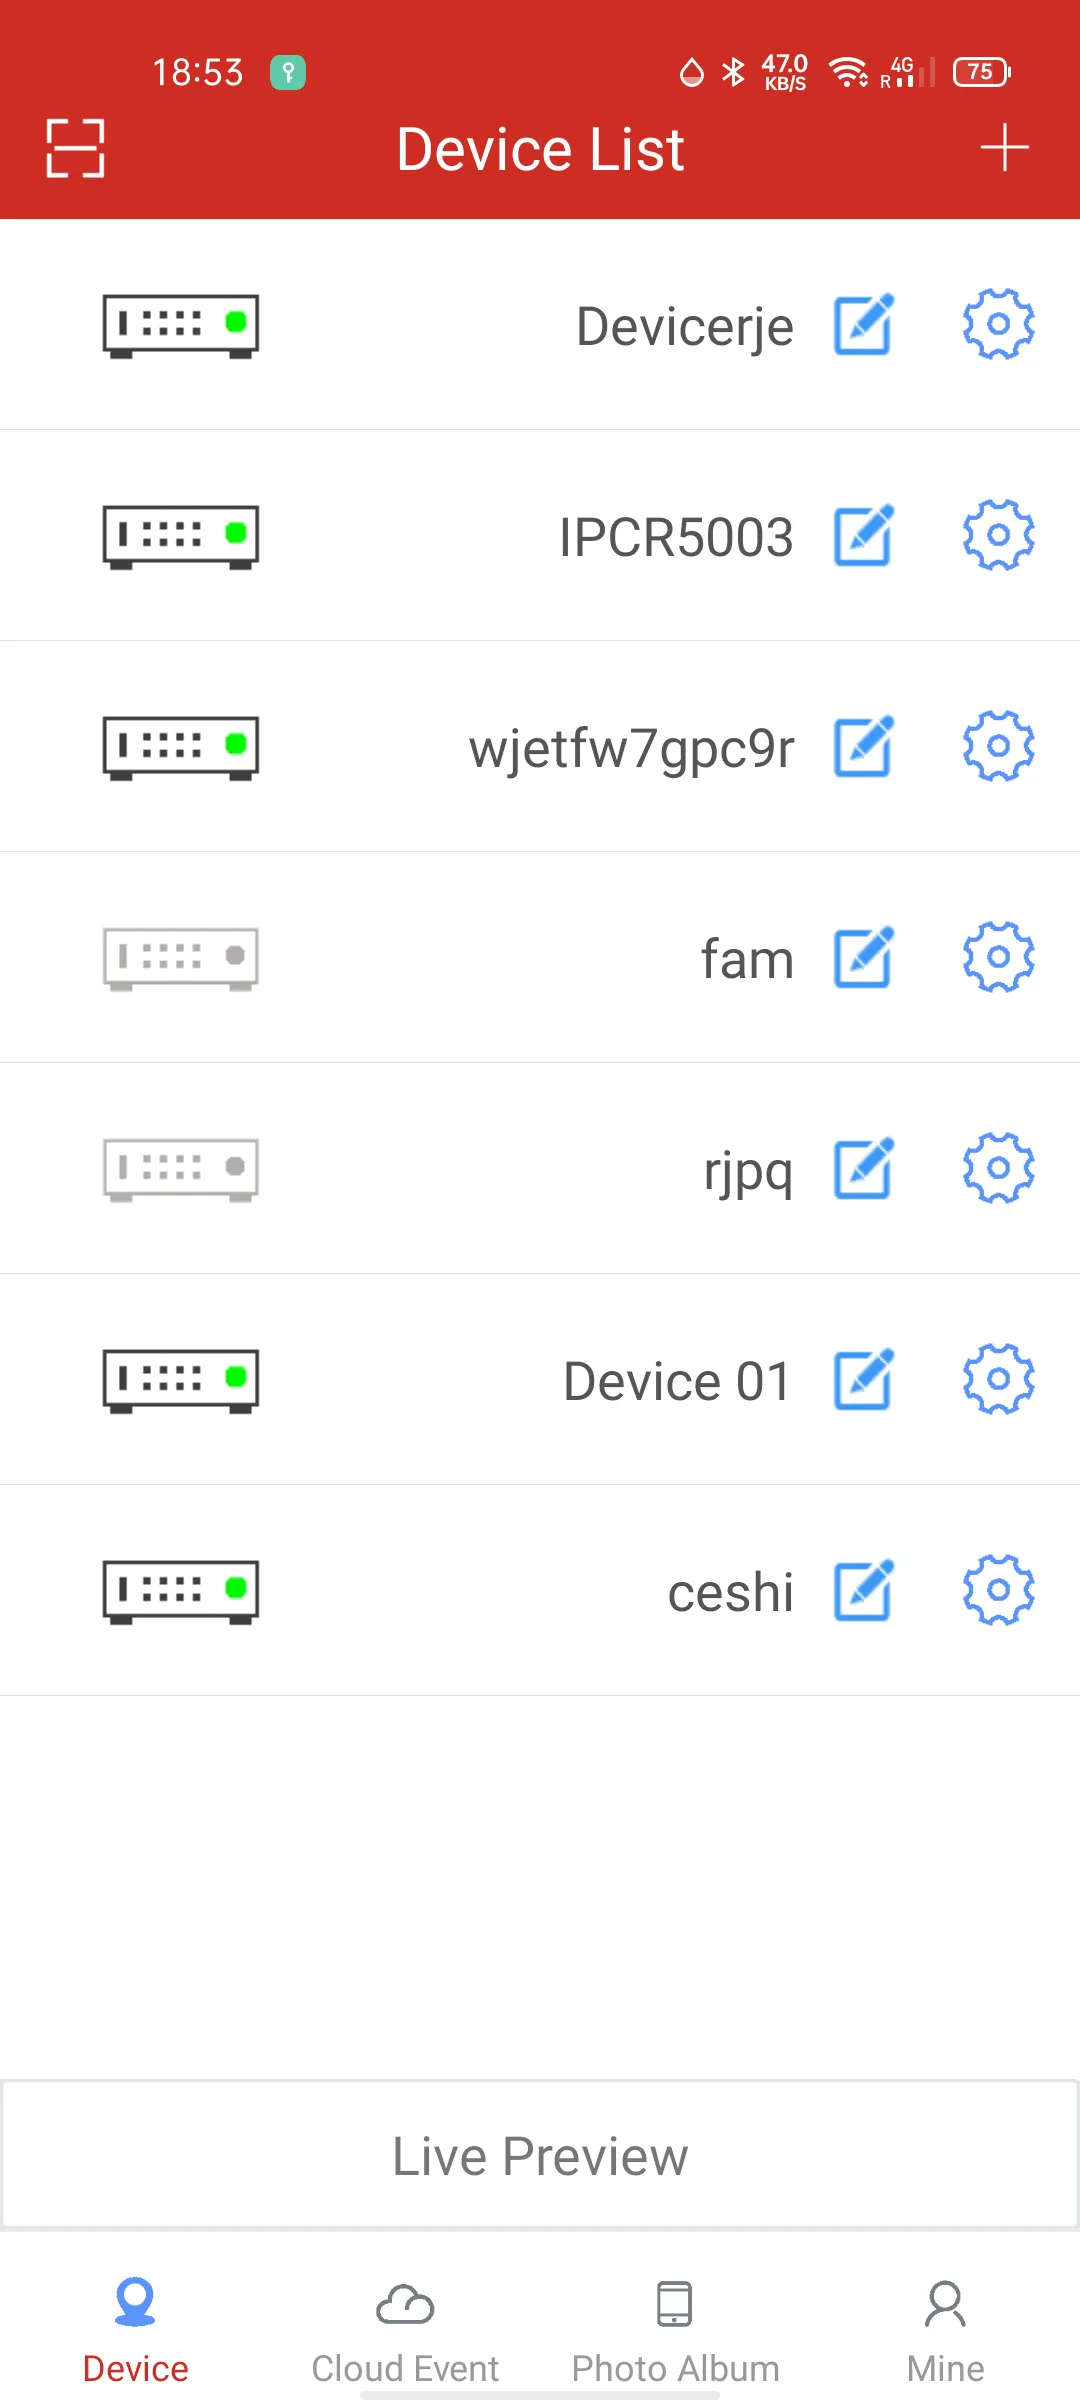This screenshot has height=2400, width=1080.
Task: Tap the scan QR code icon
Action: click(75, 148)
